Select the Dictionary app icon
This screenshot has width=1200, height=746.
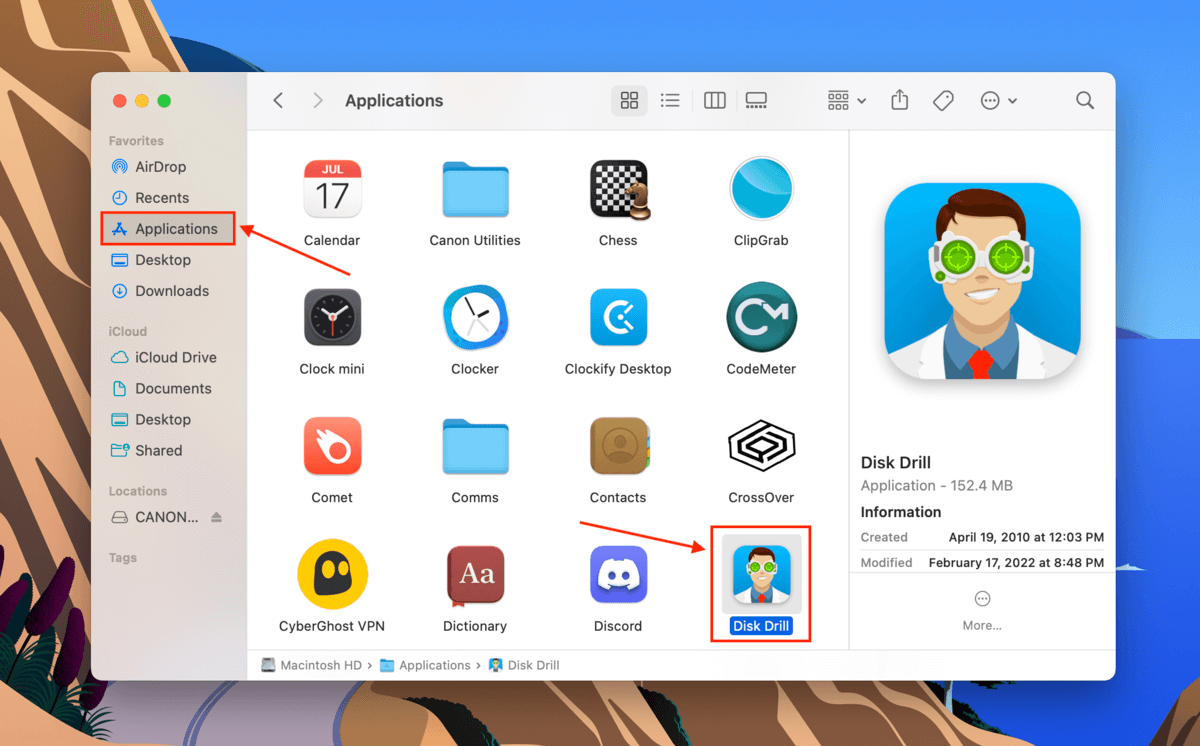[475, 575]
